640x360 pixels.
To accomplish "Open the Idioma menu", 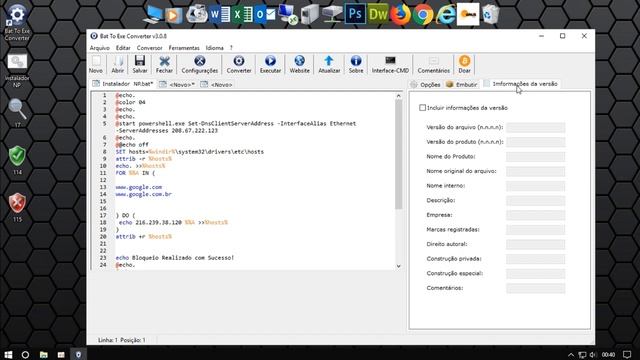I will [215, 48].
